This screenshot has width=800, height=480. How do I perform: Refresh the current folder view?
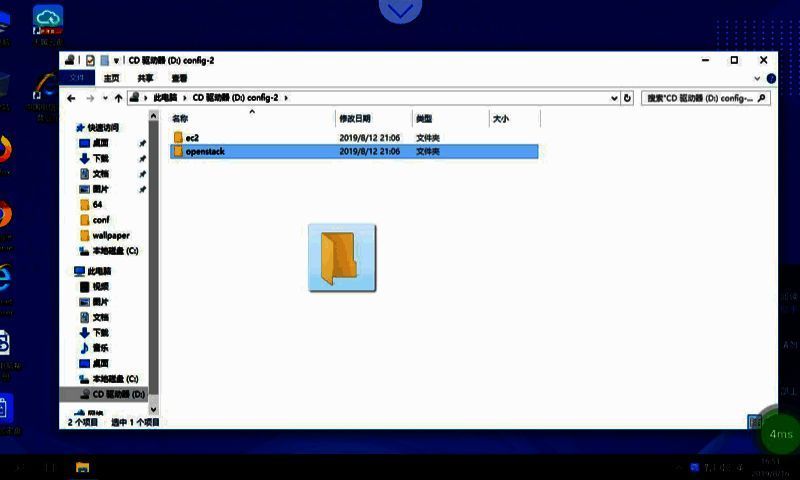[627, 98]
